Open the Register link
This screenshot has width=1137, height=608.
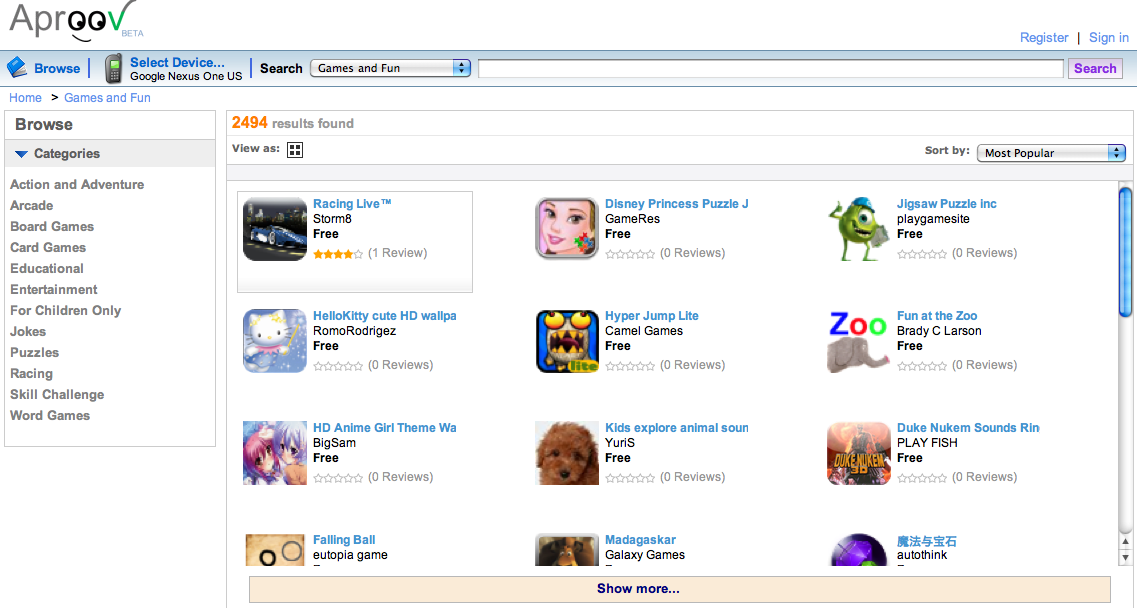(x=1043, y=38)
